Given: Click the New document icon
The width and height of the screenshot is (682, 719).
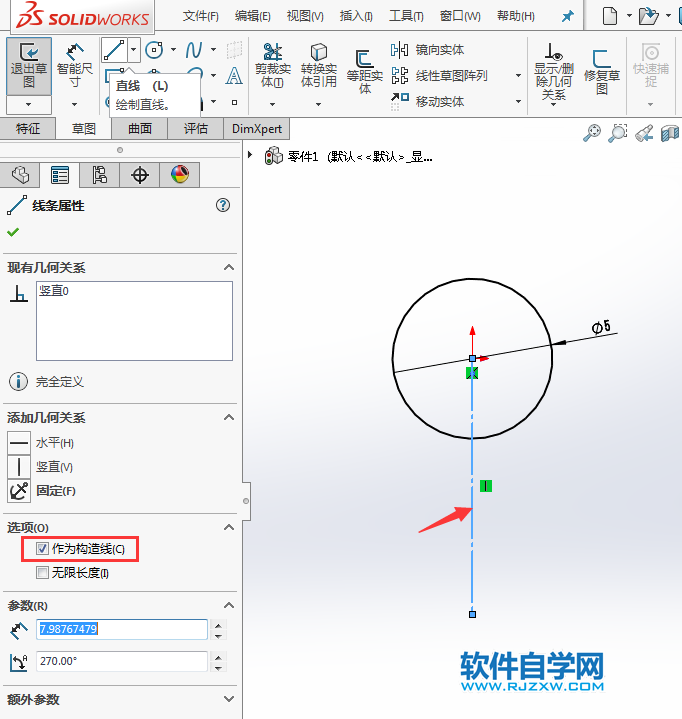Looking at the screenshot, I should pyautogui.click(x=610, y=16).
